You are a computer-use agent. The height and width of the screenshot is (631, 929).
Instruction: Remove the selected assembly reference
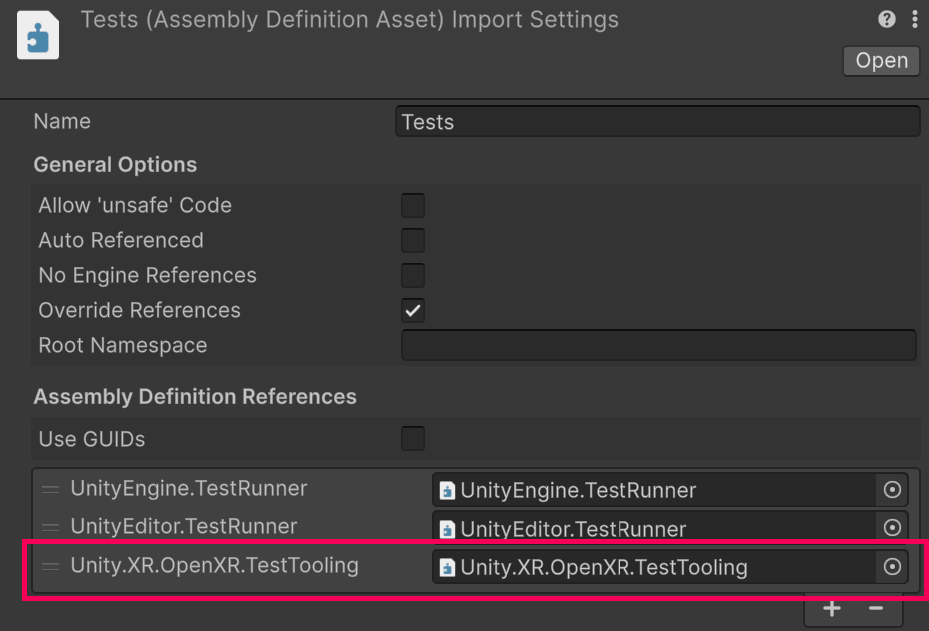[x=876, y=608]
